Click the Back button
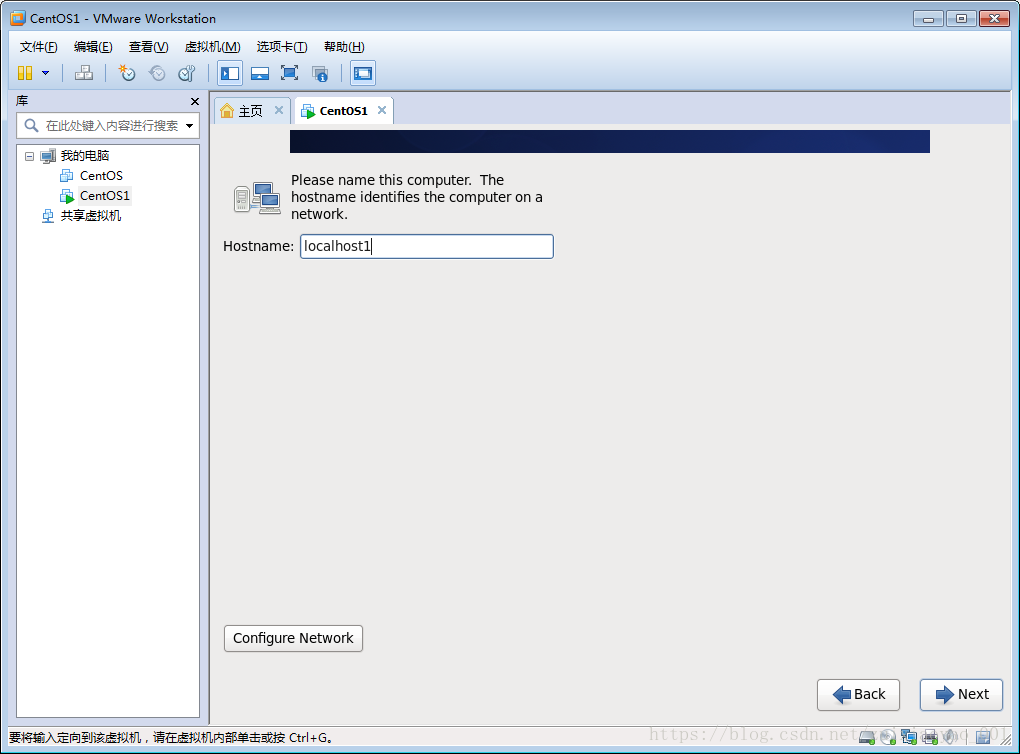1020x754 pixels. (x=858, y=695)
